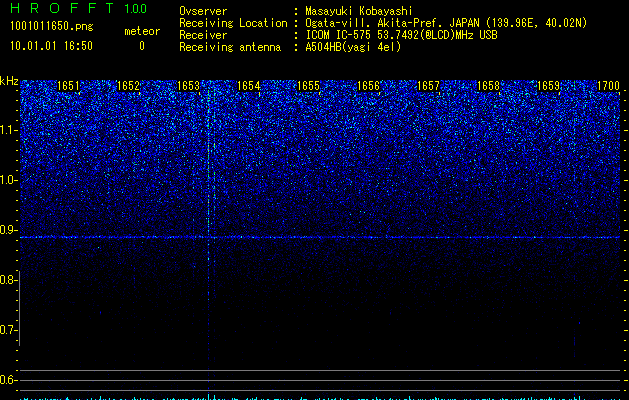
Task: Click the date stamp 10.01.01 16:50
Action: click(51, 46)
